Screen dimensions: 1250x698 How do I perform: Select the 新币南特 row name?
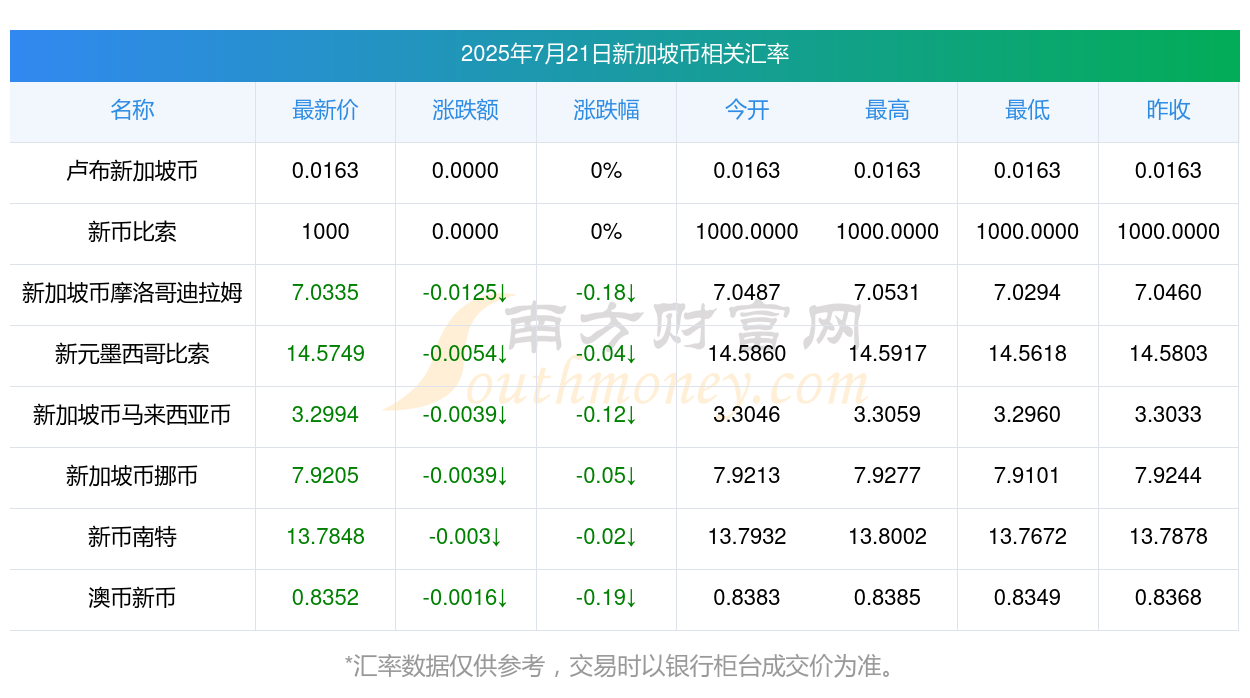pos(132,537)
